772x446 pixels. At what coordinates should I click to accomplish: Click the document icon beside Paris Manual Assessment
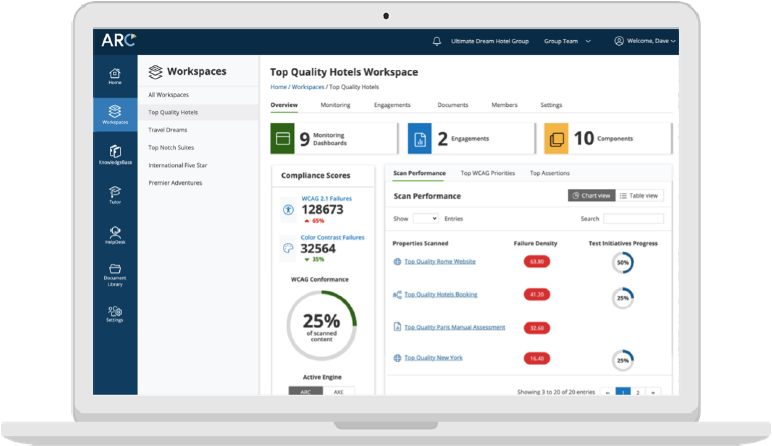point(397,327)
